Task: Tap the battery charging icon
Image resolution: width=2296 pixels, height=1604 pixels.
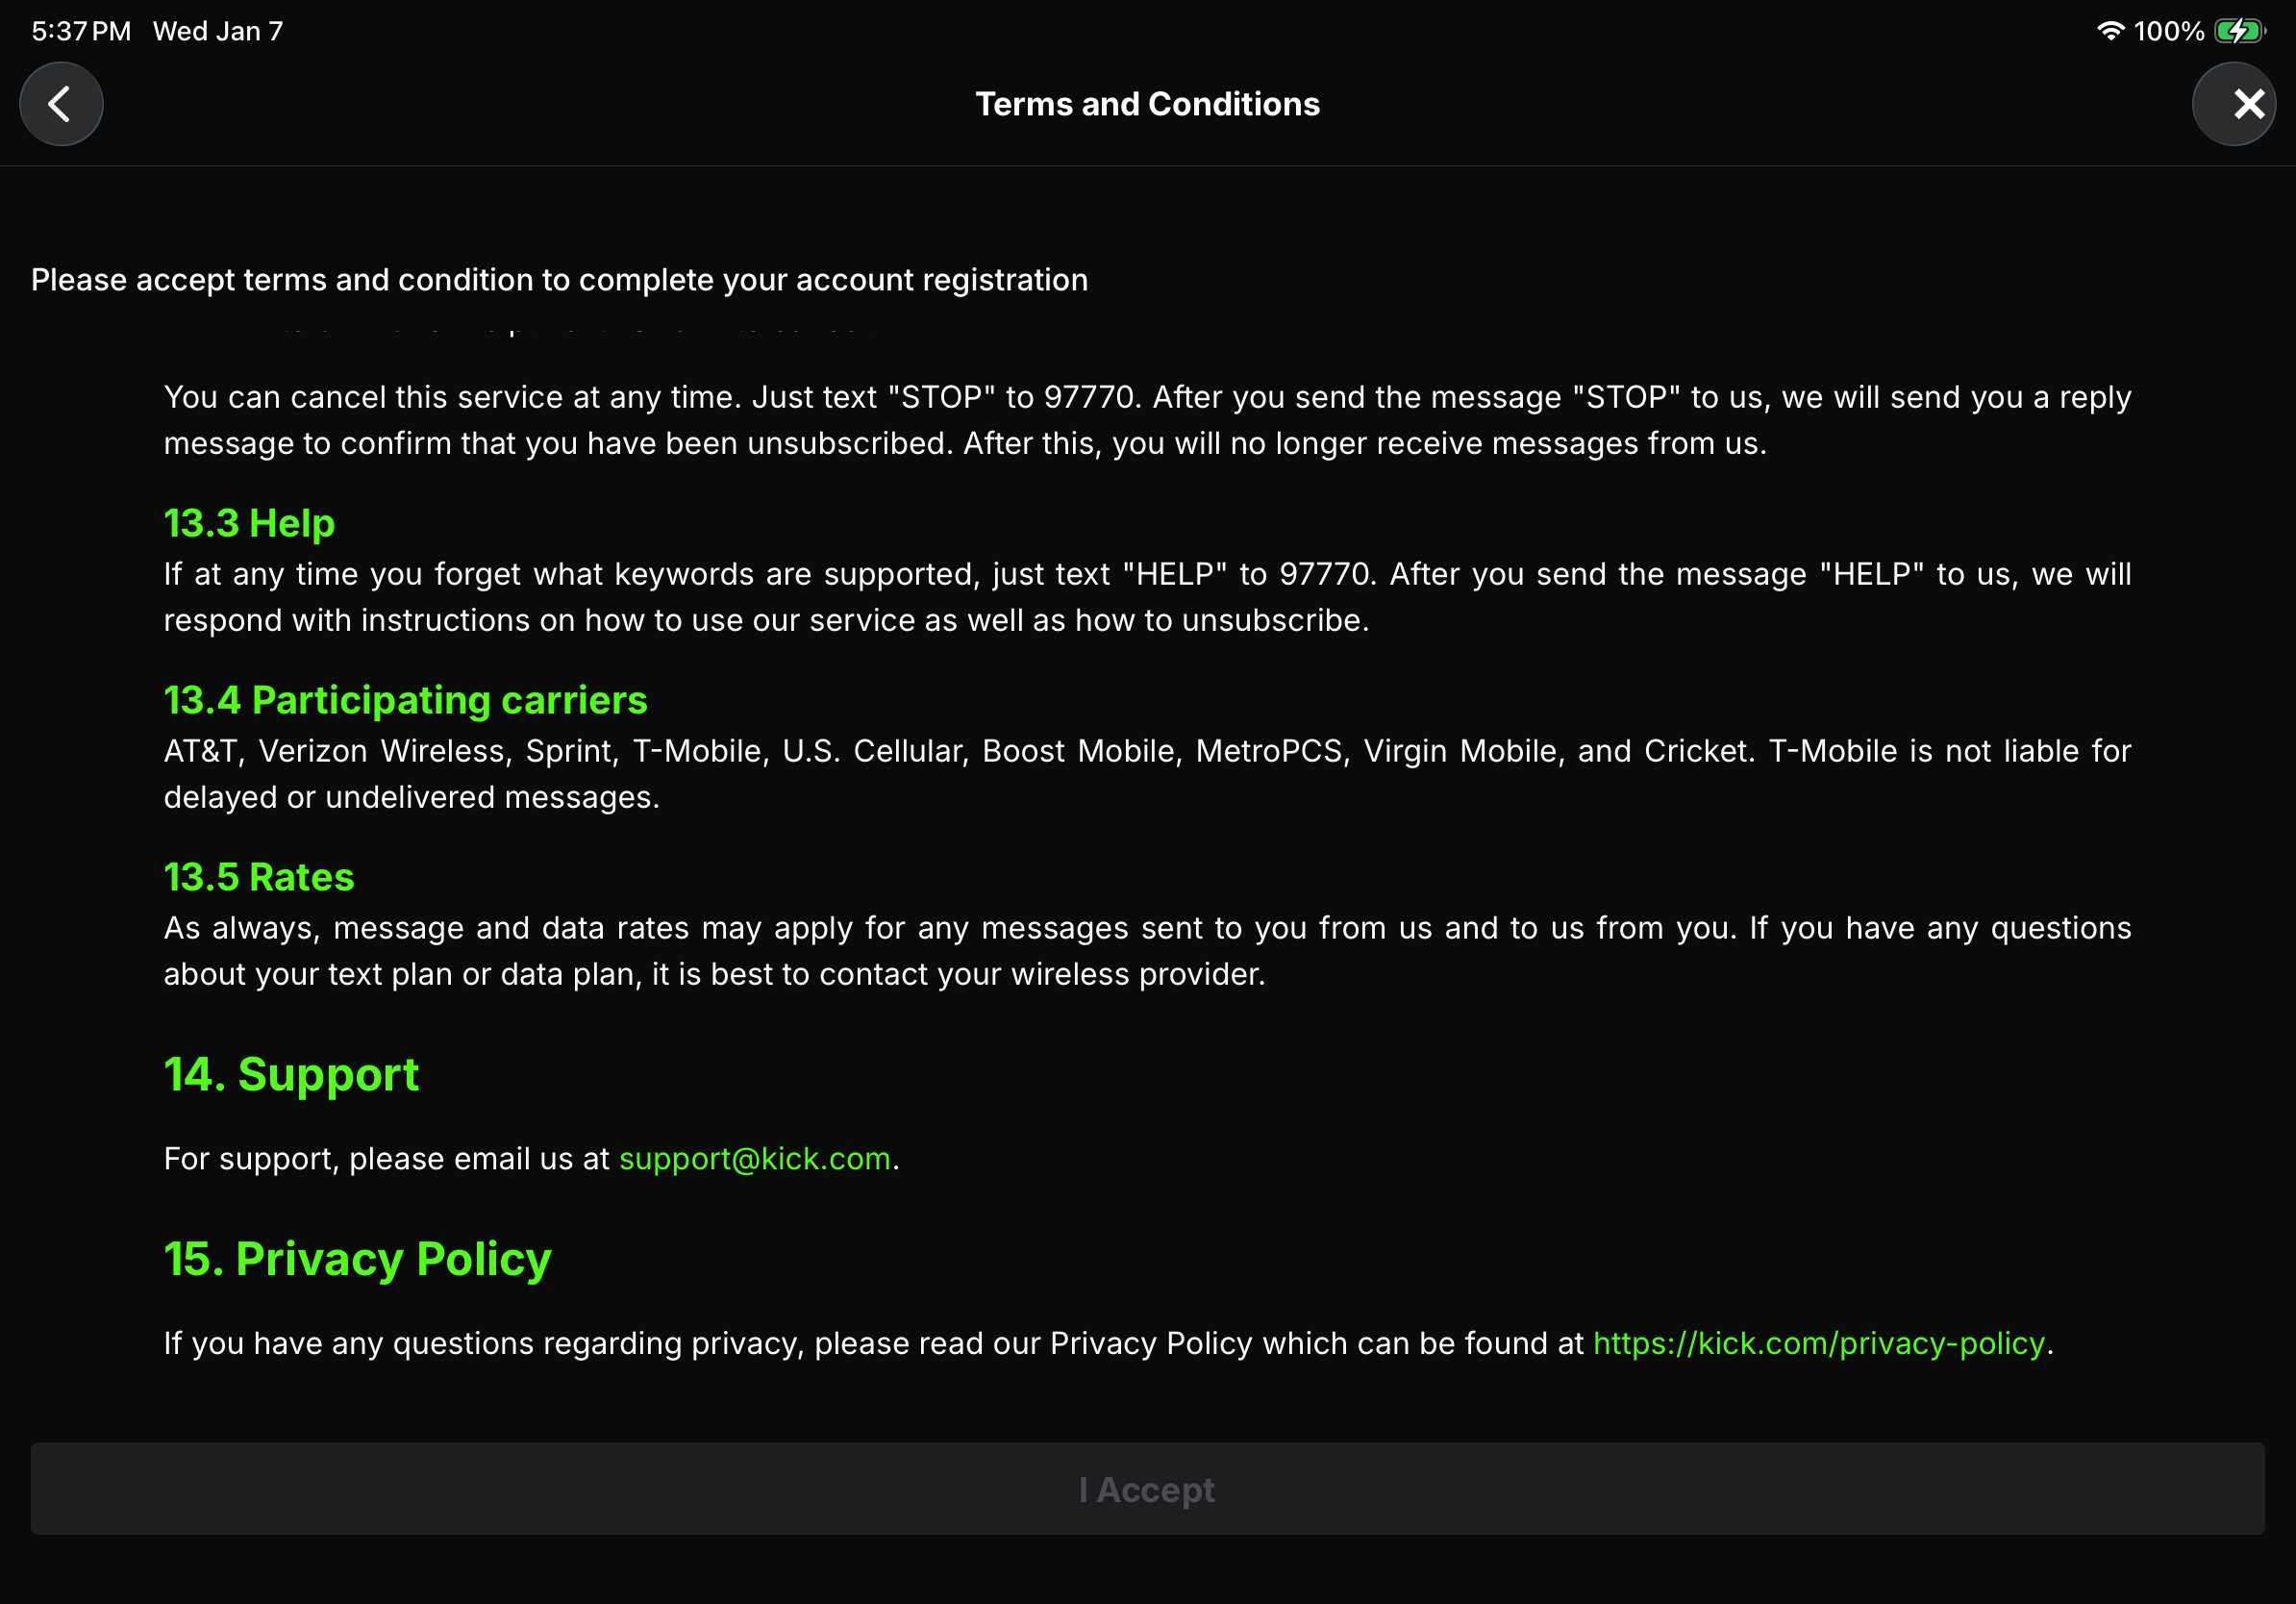Action: [x=2238, y=31]
